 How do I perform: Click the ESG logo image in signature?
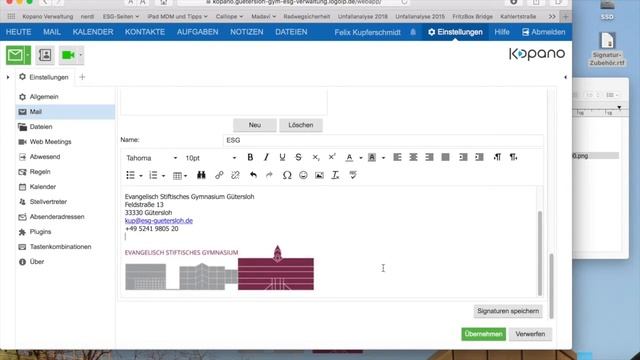click(220, 267)
